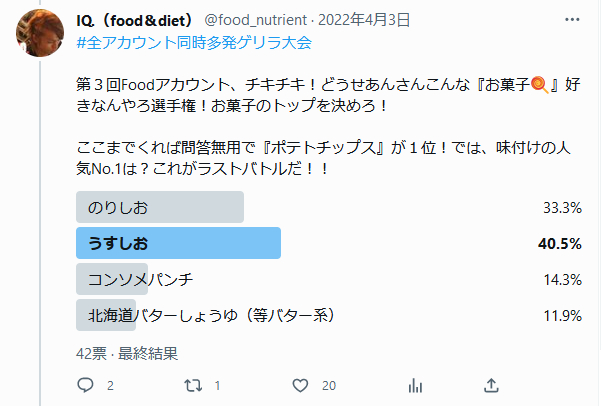The image size is (605, 406).
Task: Click the retweet count number 1
Action: [217, 386]
